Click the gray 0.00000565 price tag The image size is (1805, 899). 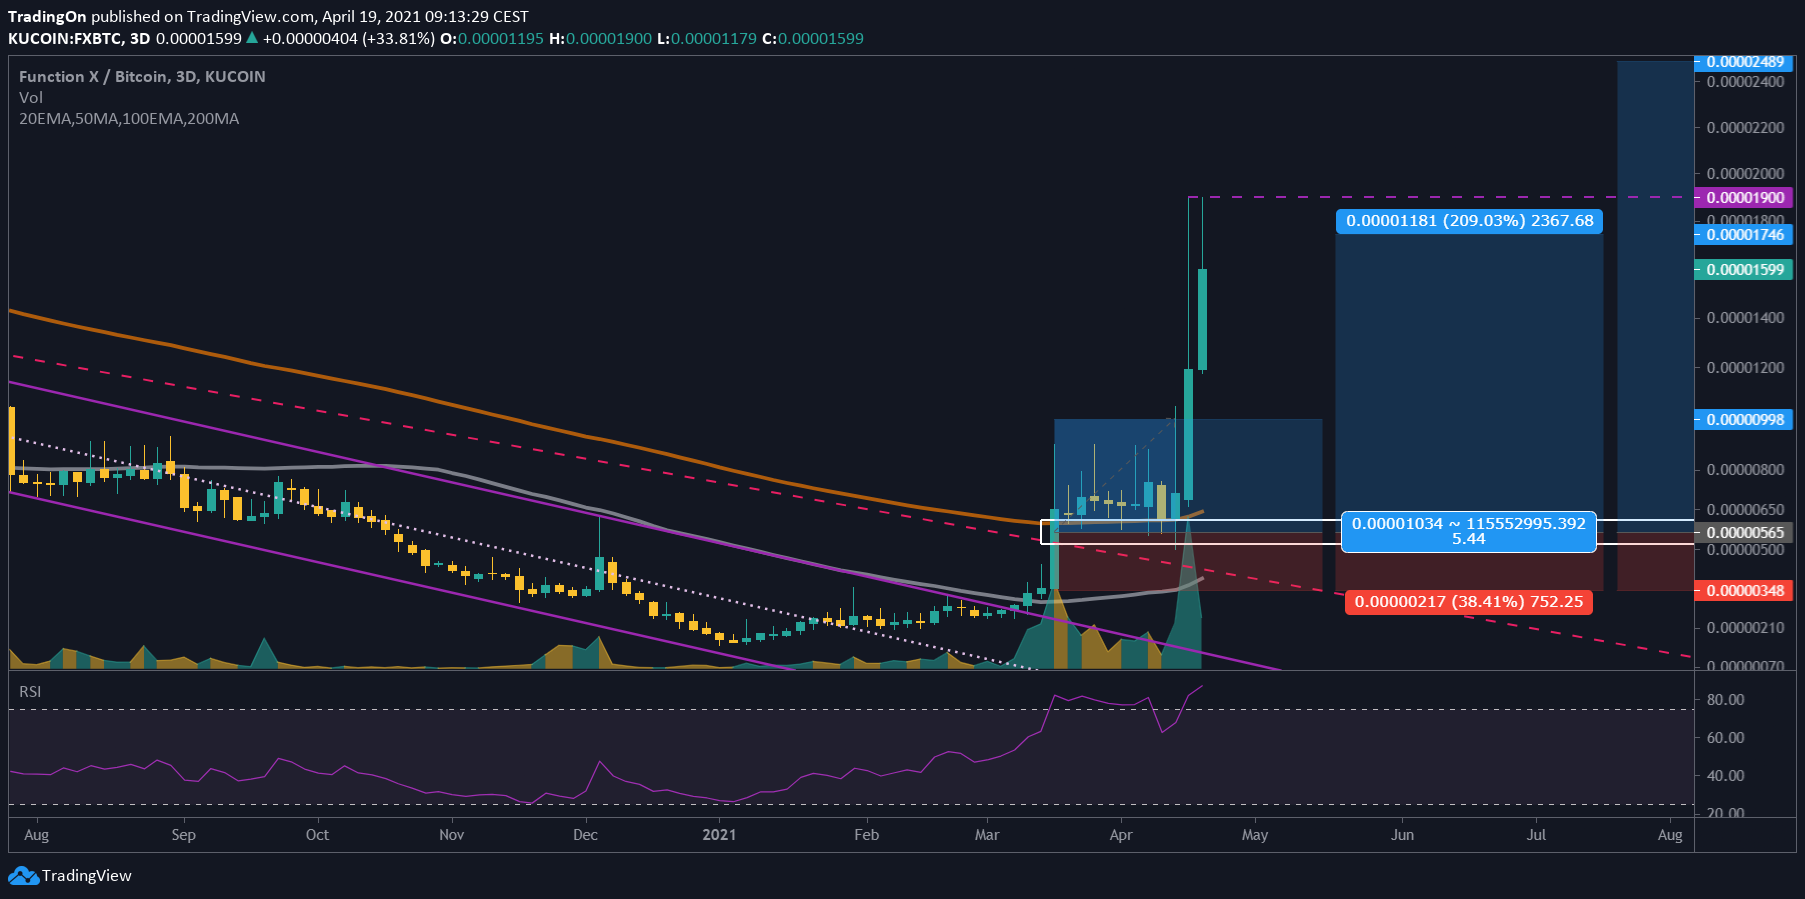click(x=1745, y=533)
